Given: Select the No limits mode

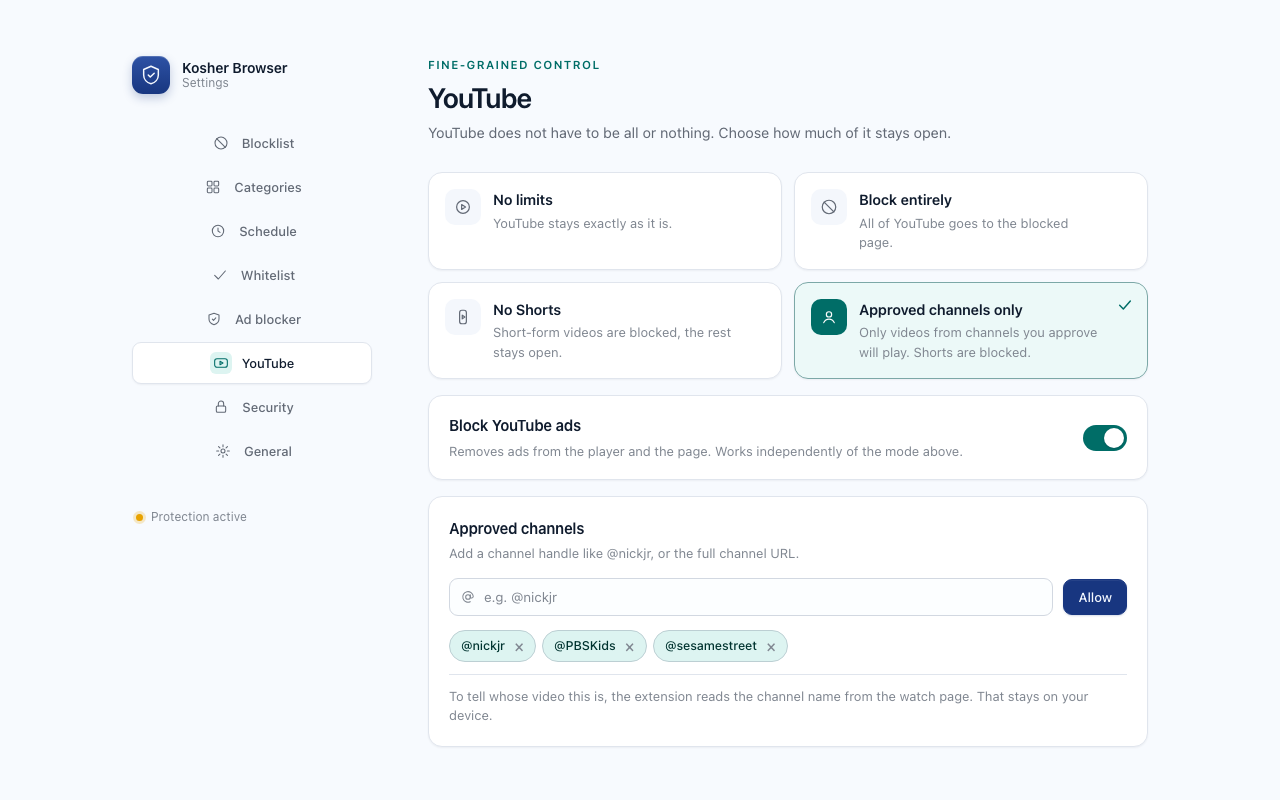Looking at the screenshot, I should (605, 221).
